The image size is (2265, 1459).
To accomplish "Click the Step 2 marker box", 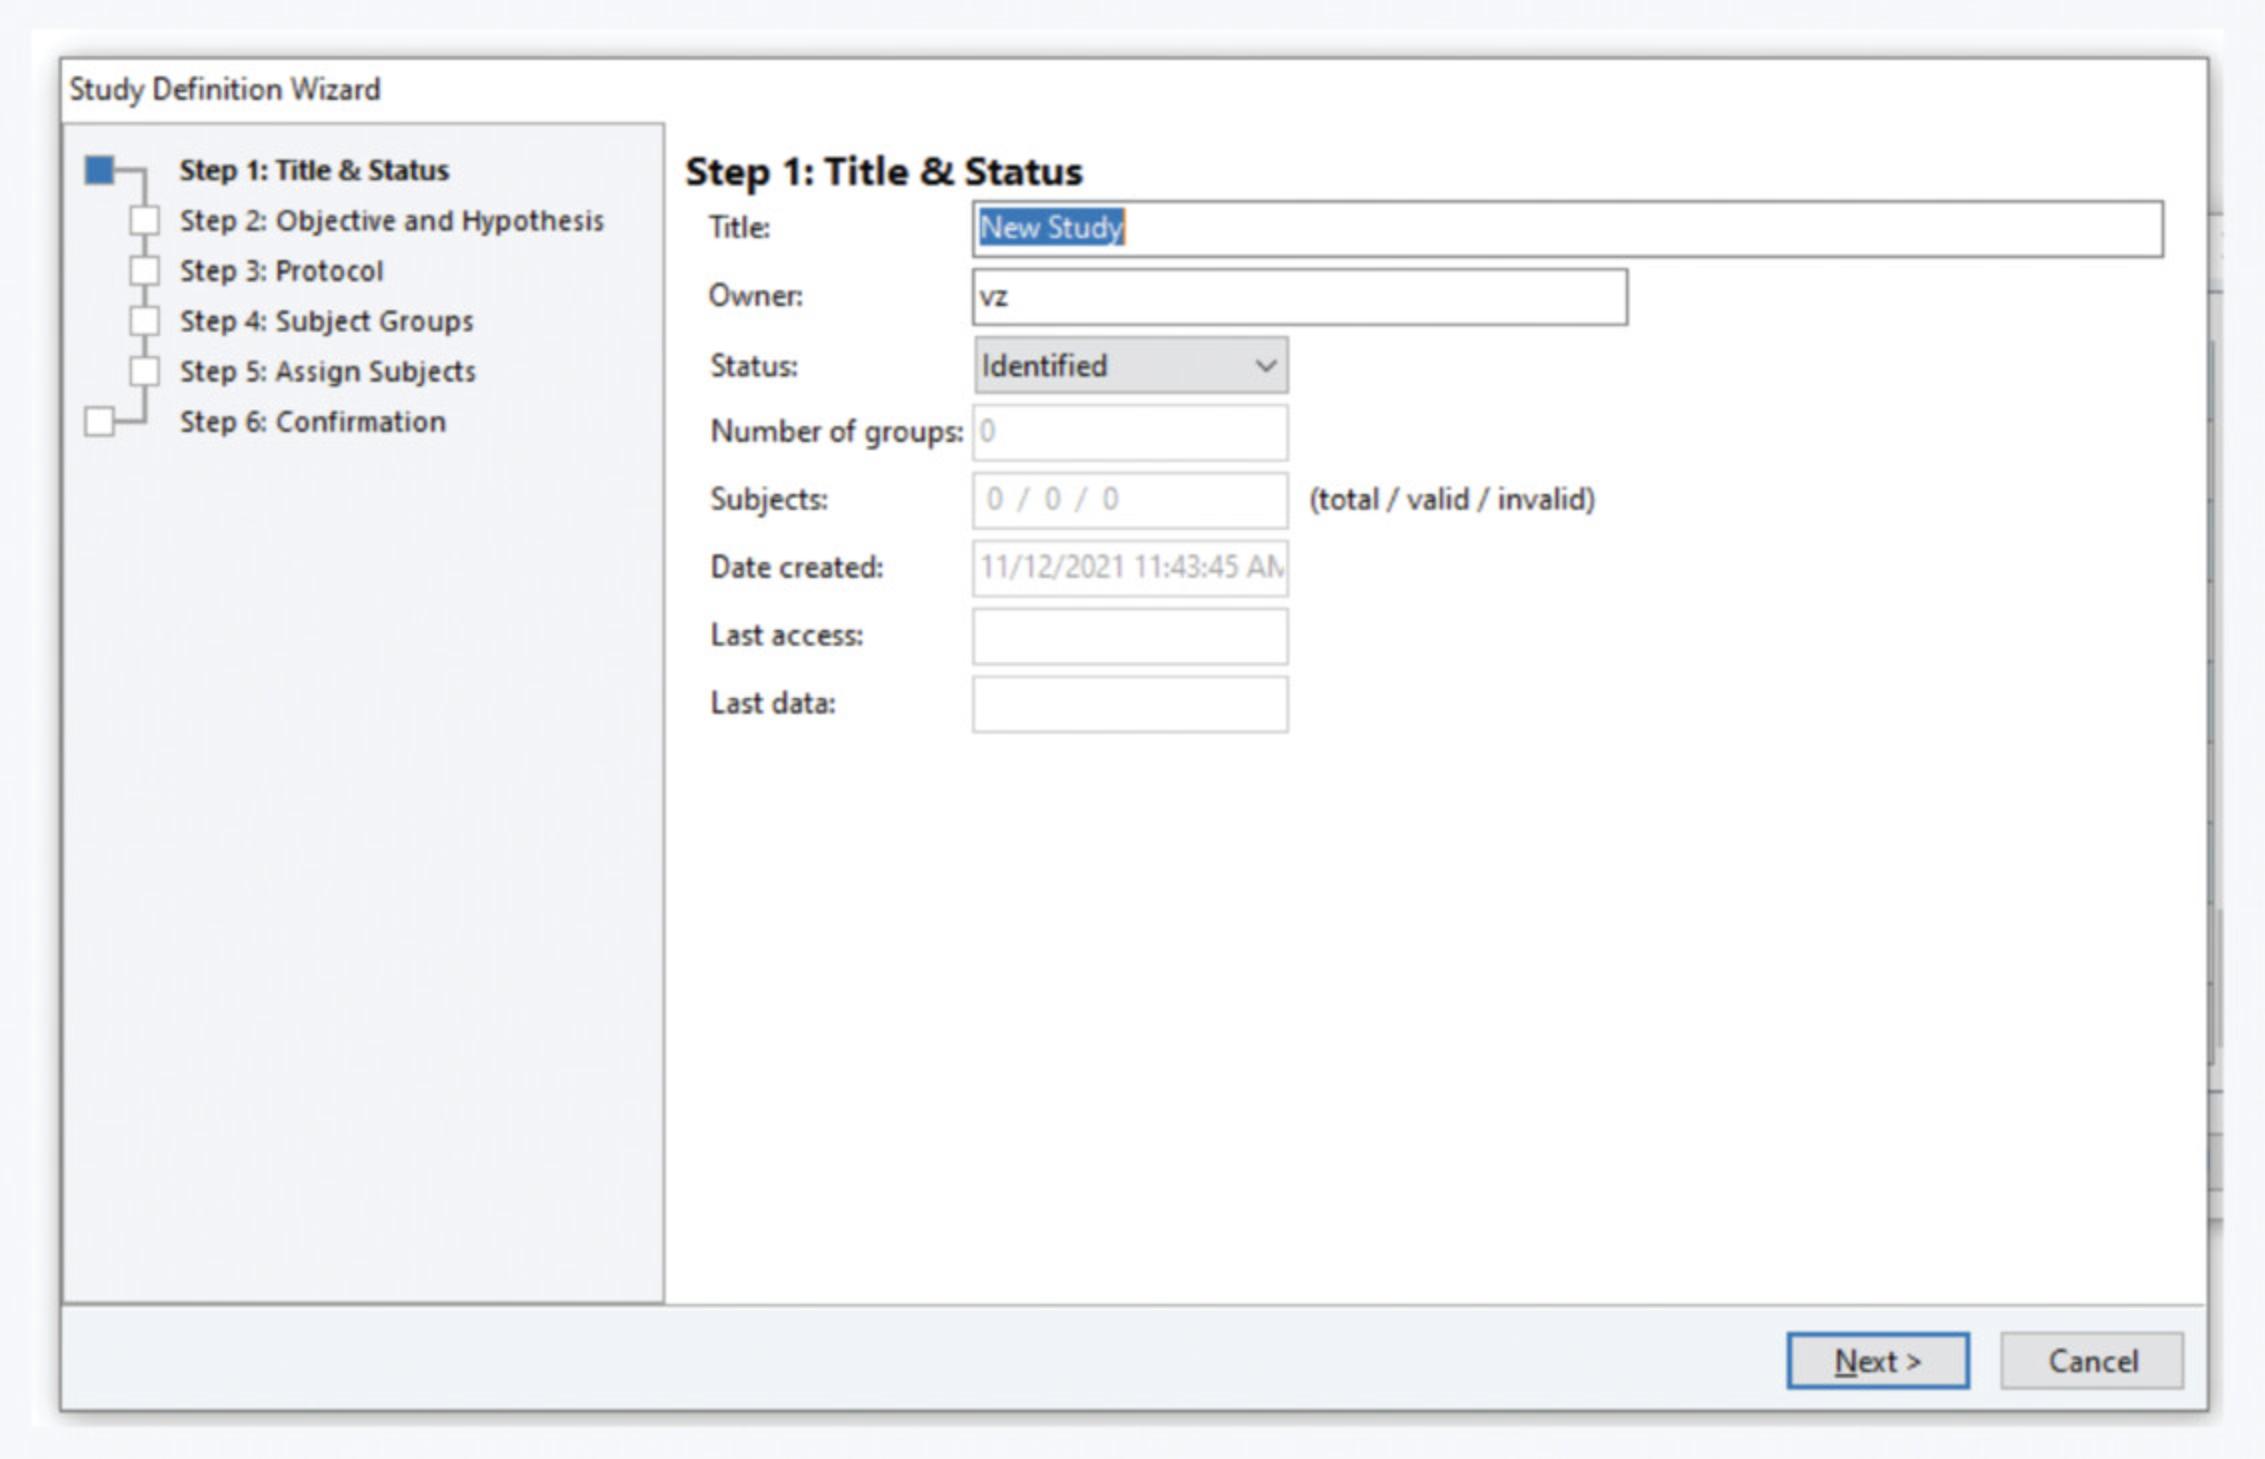I will pyautogui.click(x=145, y=220).
